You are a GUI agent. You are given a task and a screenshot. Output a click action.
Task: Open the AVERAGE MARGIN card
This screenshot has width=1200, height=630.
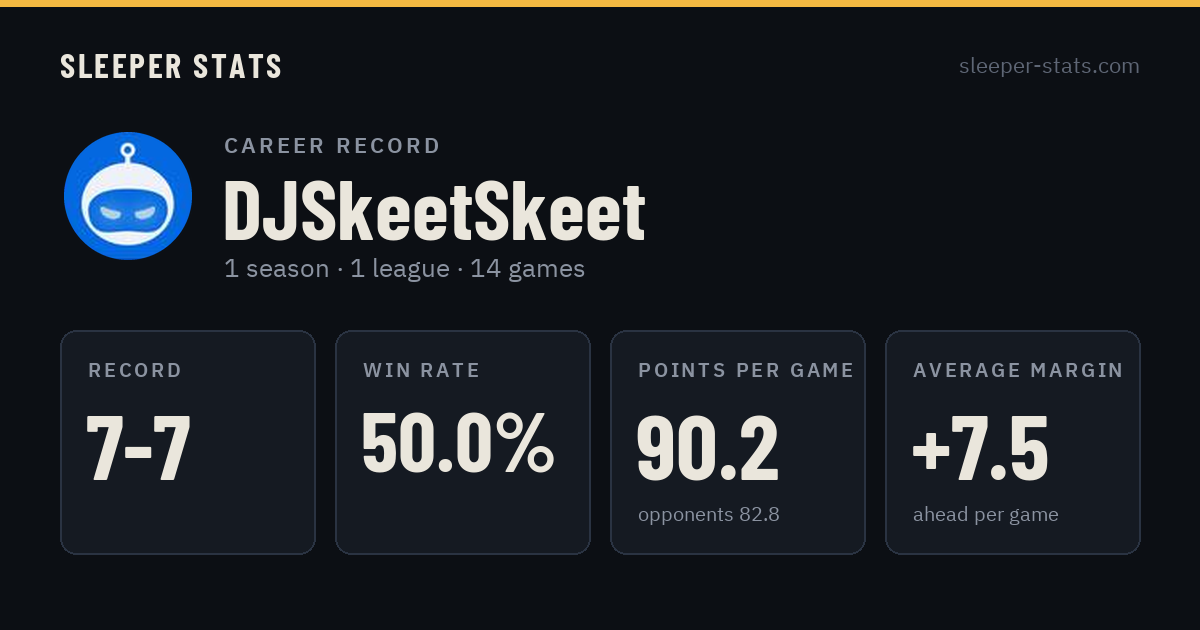(x=1013, y=442)
